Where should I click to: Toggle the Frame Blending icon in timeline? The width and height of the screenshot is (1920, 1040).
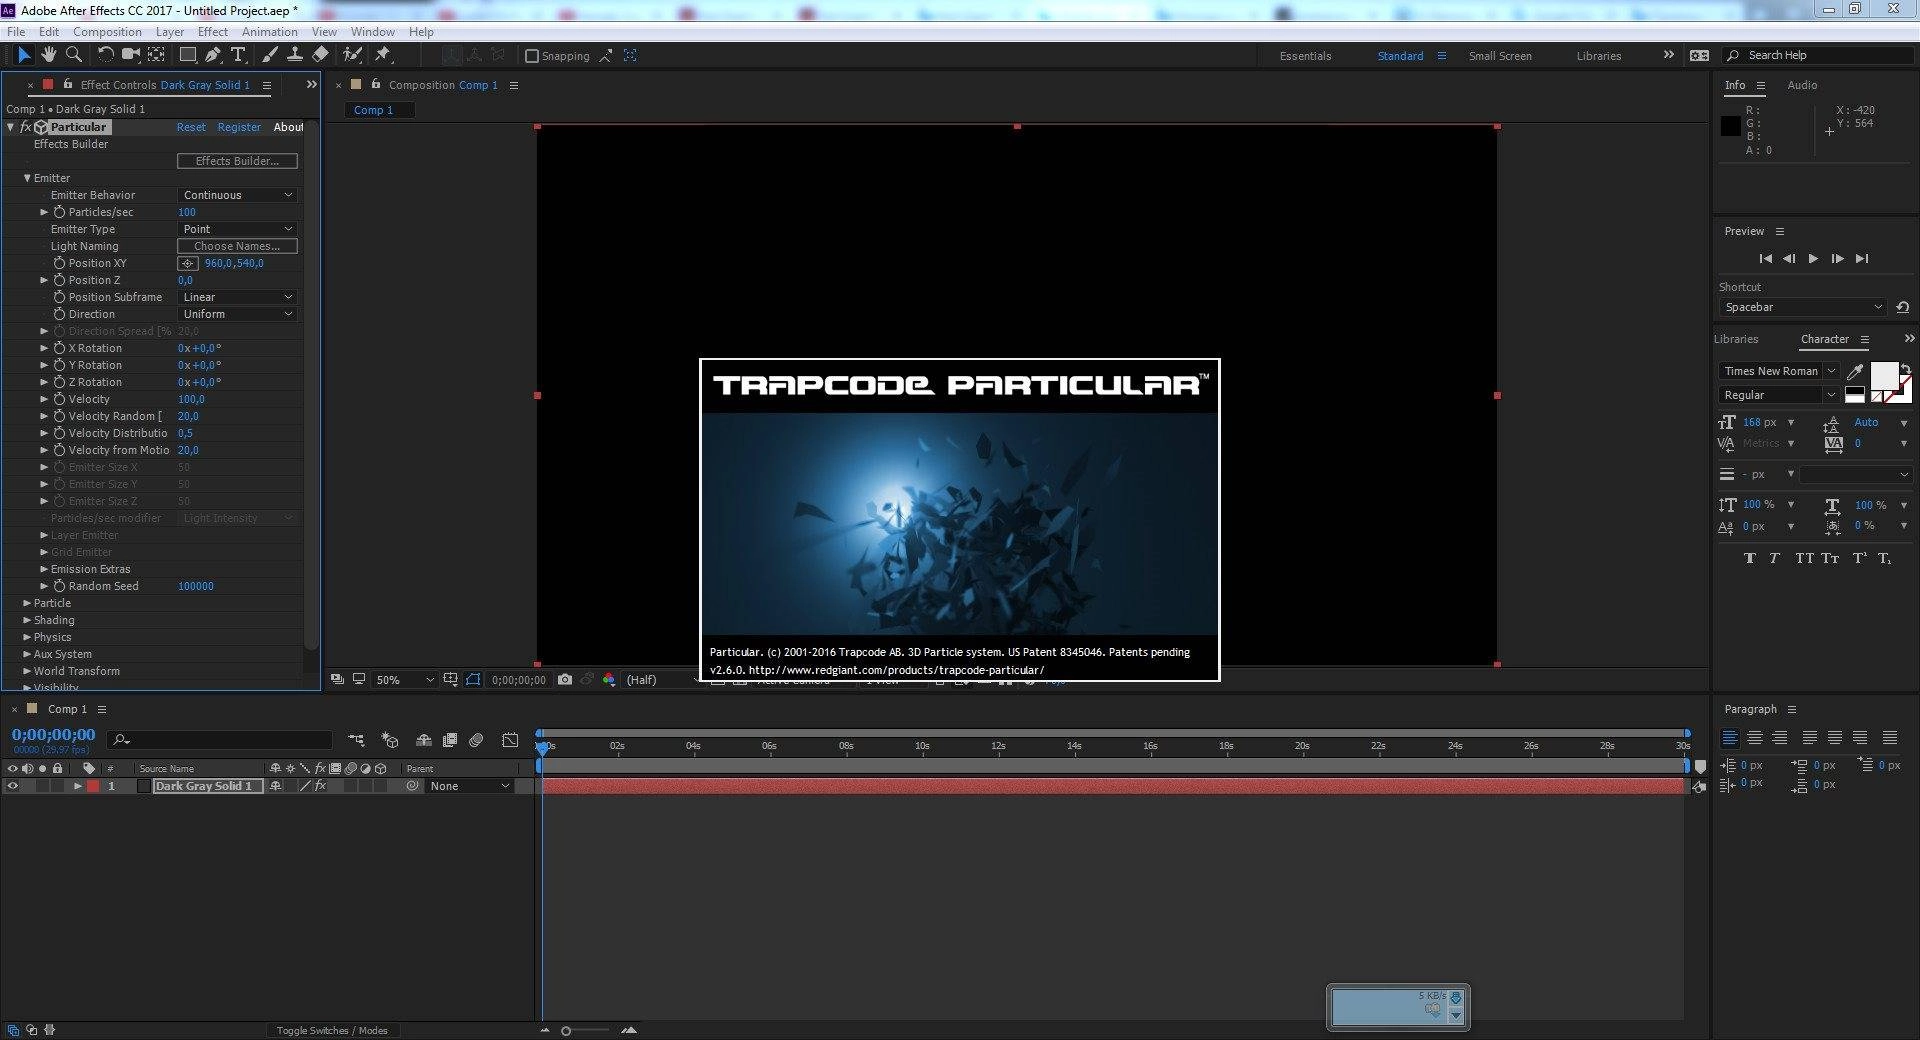click(450, 740)
